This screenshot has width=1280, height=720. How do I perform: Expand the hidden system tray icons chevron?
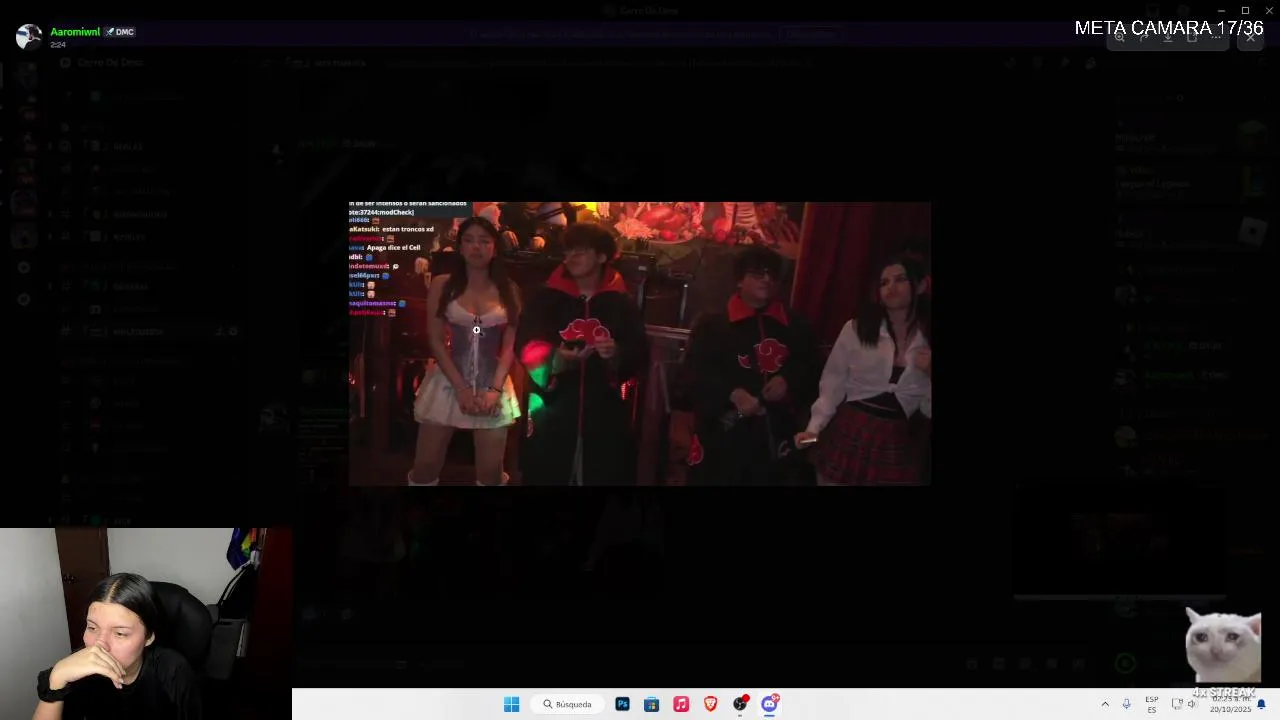pos(1105,704)
